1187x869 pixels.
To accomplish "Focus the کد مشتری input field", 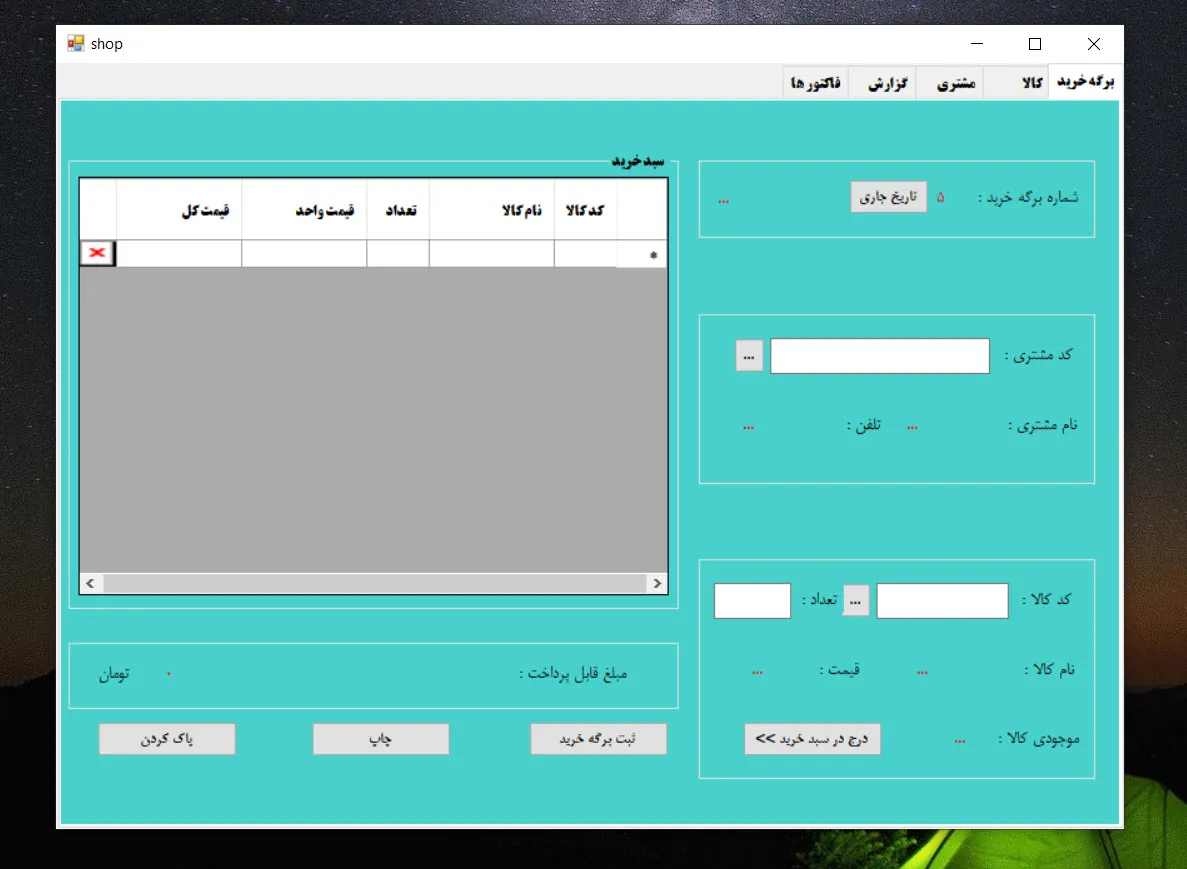I will pyautogui.click(x=879, y=356).
